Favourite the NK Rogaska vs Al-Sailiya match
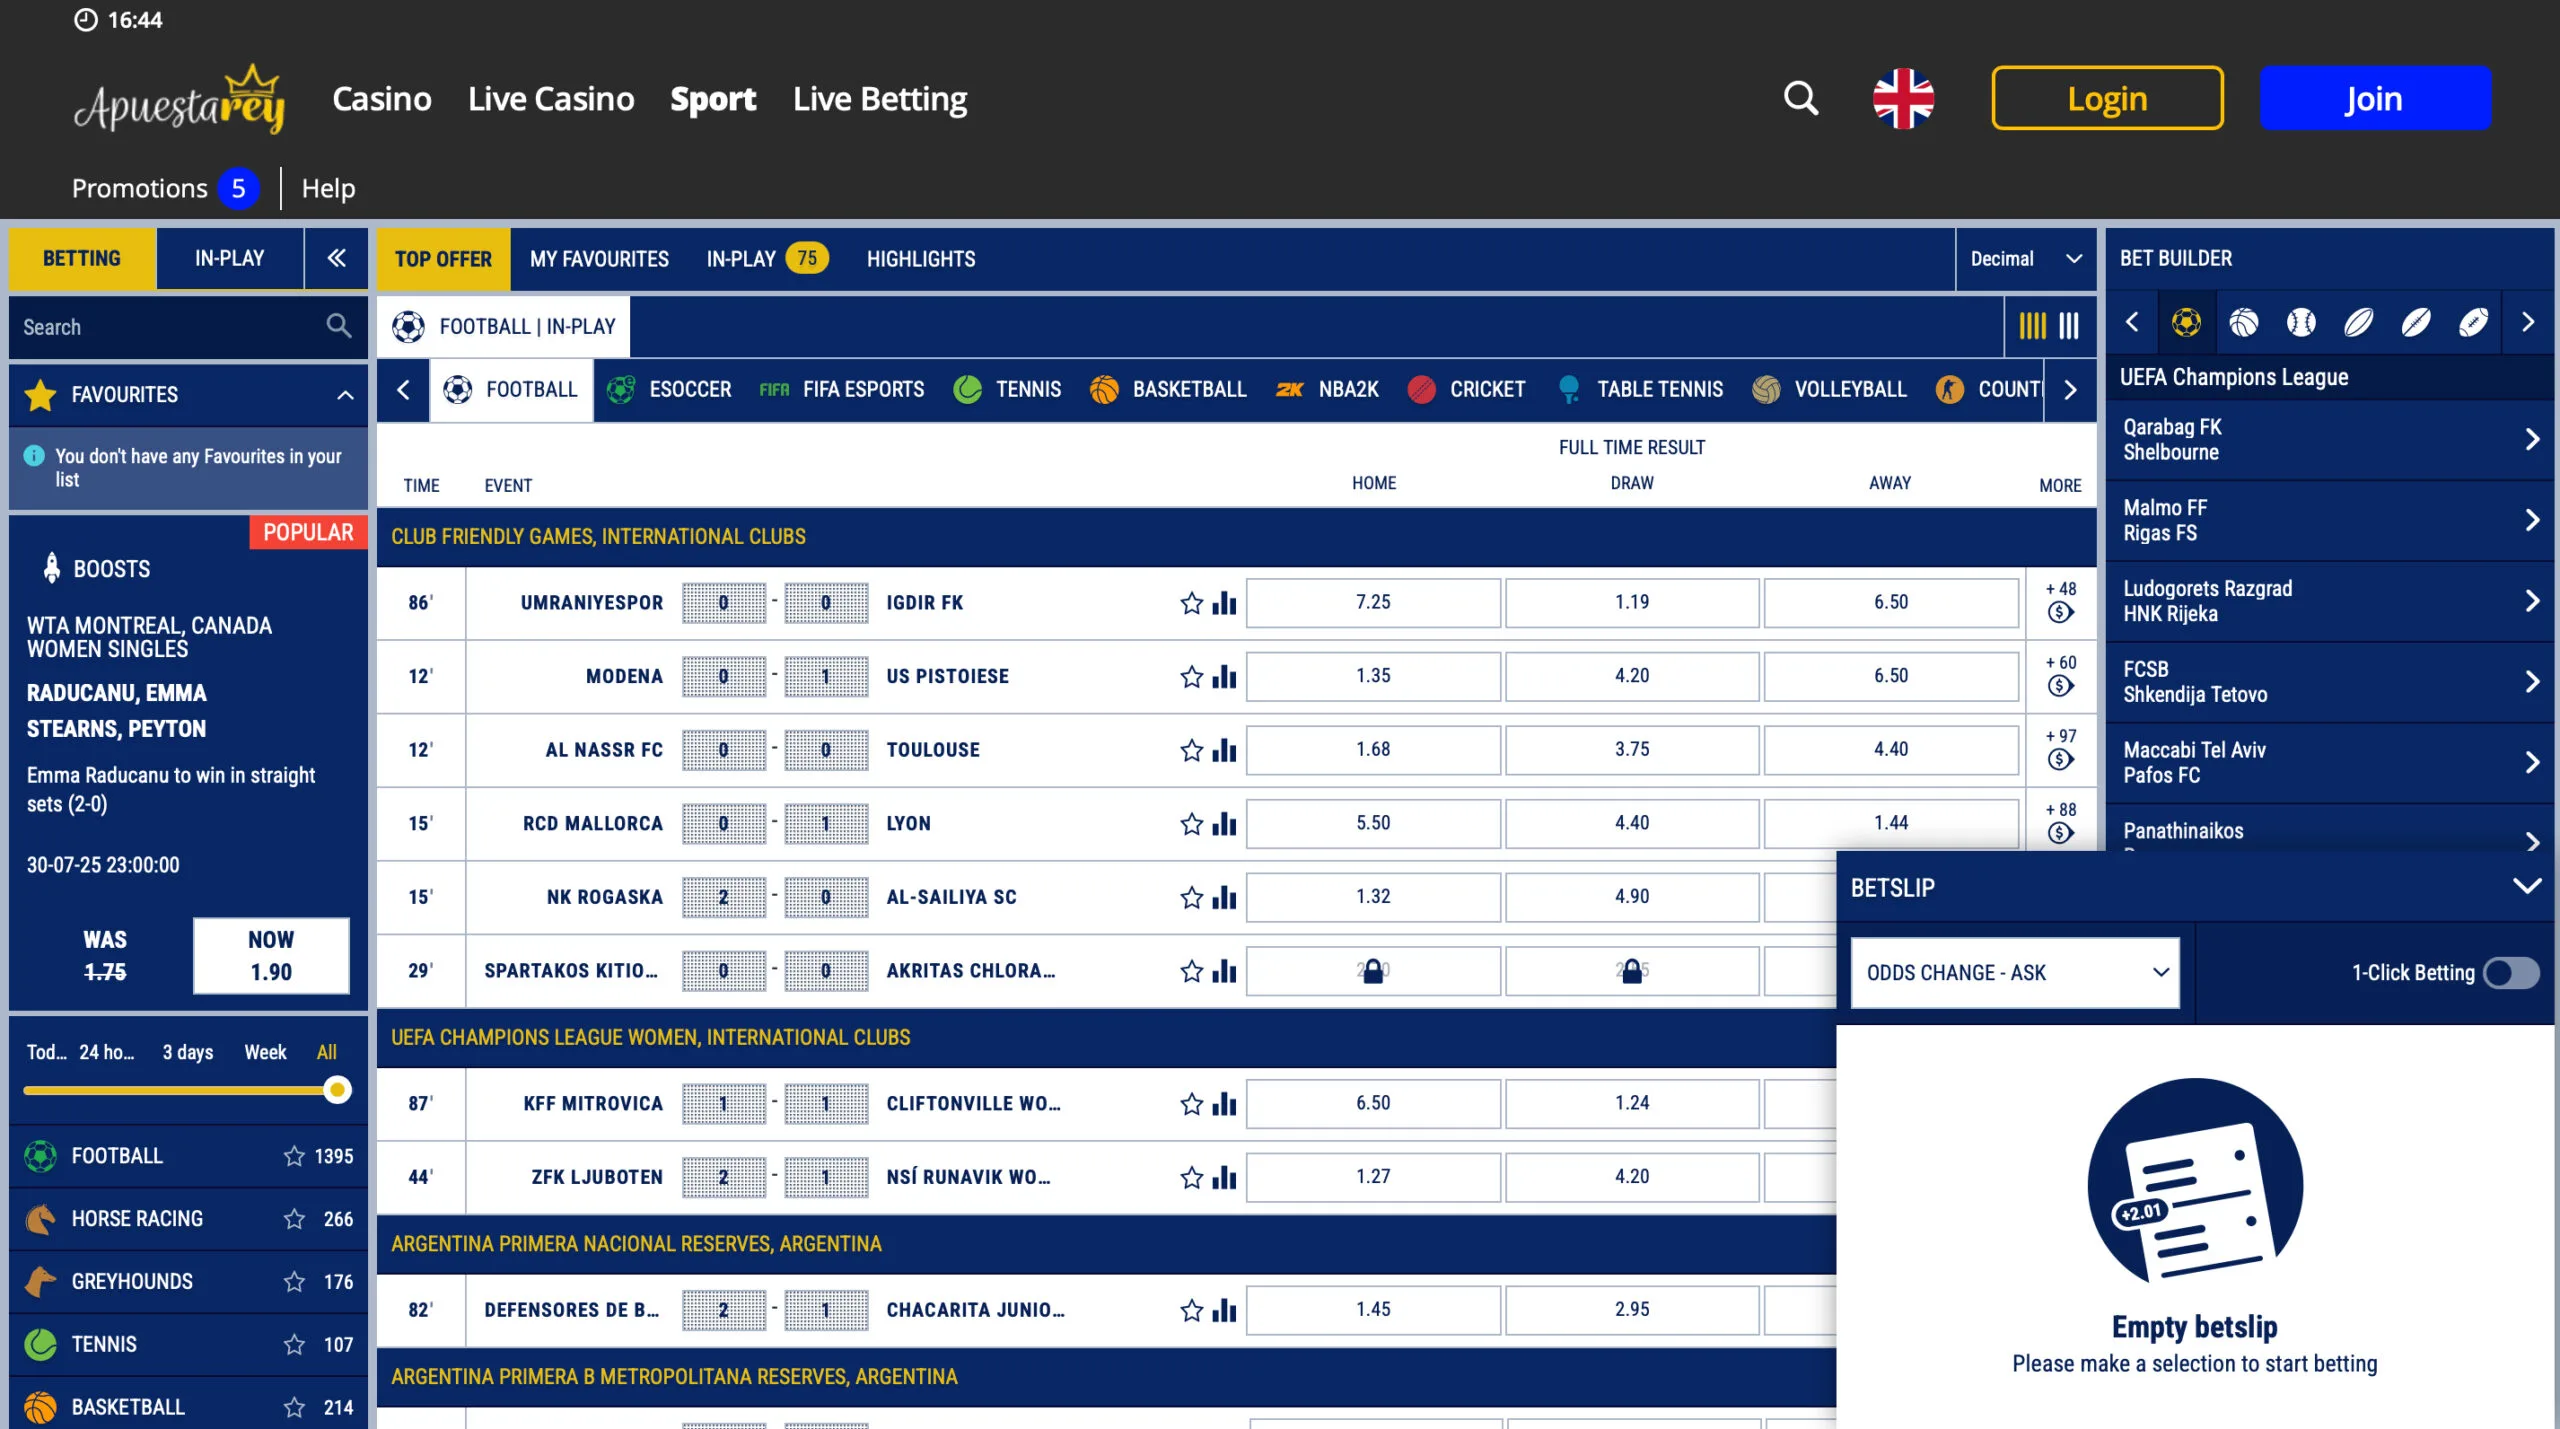The width and height of the screenshot is (2560, 1429). (1191, 897)
